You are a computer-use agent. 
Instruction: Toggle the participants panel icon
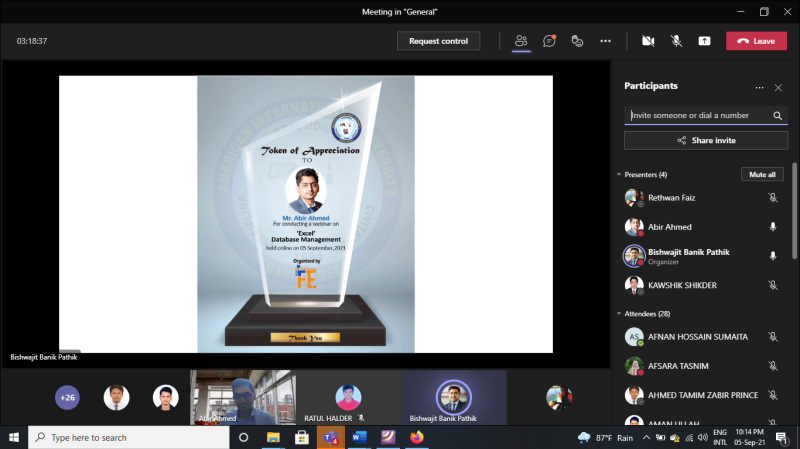pyautogui.click(x=521, y=41)
